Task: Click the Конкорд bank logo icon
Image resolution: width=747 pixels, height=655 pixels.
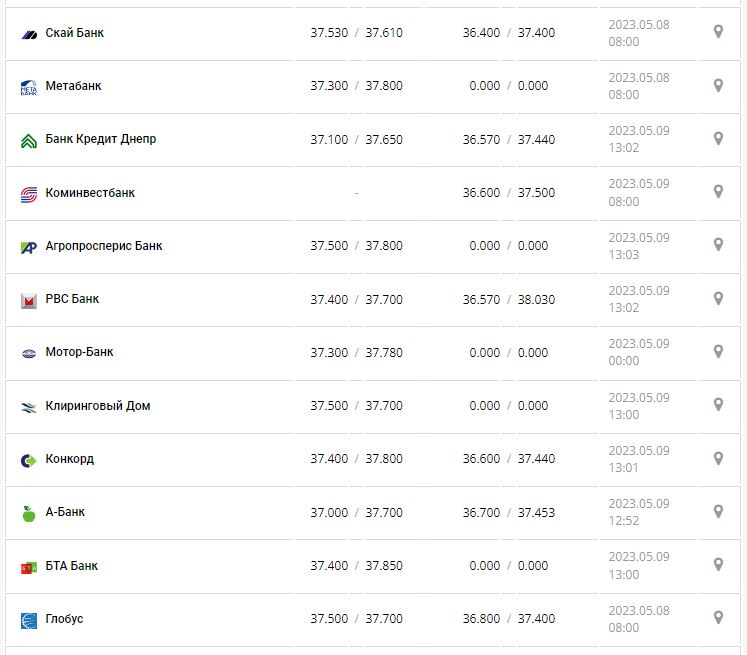Action: coord(28,460)
